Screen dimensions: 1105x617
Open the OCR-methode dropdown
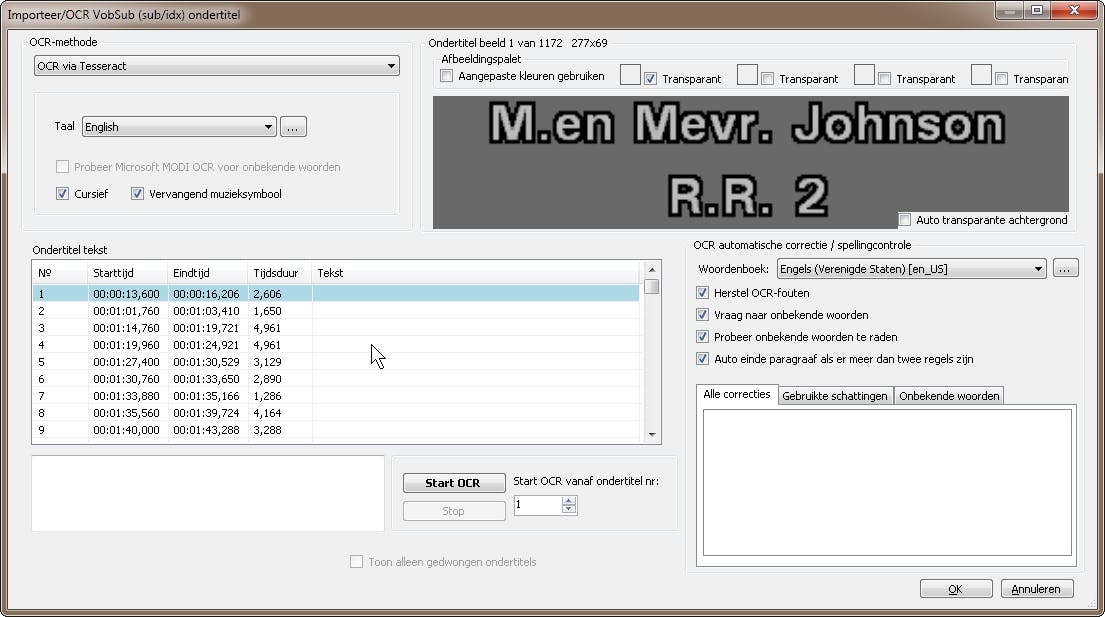click(216, 66)
